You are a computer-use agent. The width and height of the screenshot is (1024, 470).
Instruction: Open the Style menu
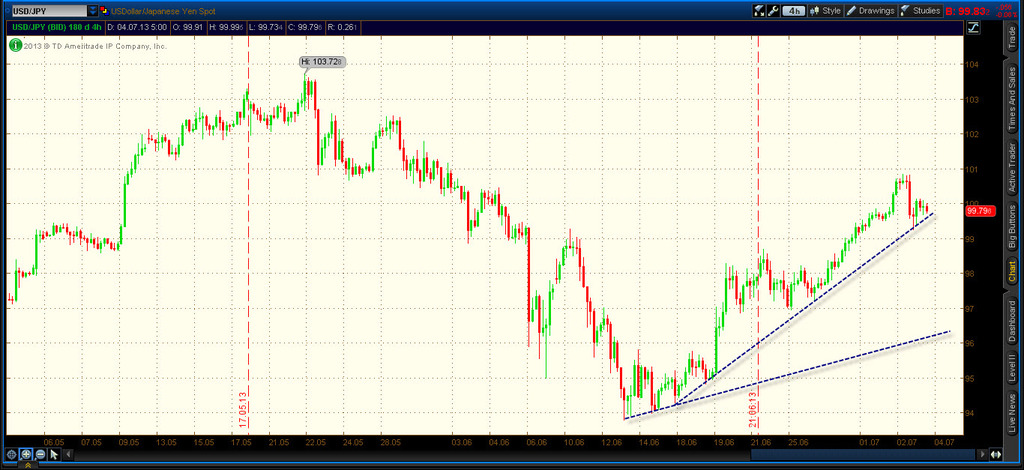[x=825, y=10]
